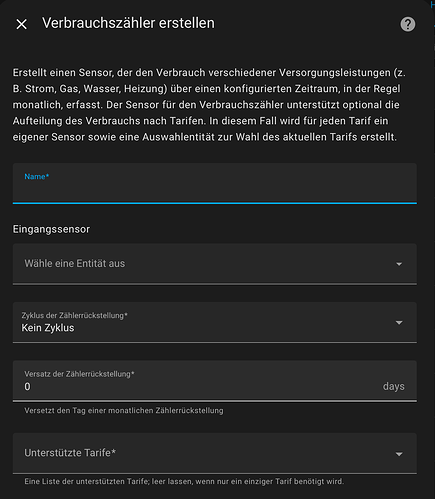Open the Zyklus der Zählerrückstellung dropdown

tap(215, 322)
